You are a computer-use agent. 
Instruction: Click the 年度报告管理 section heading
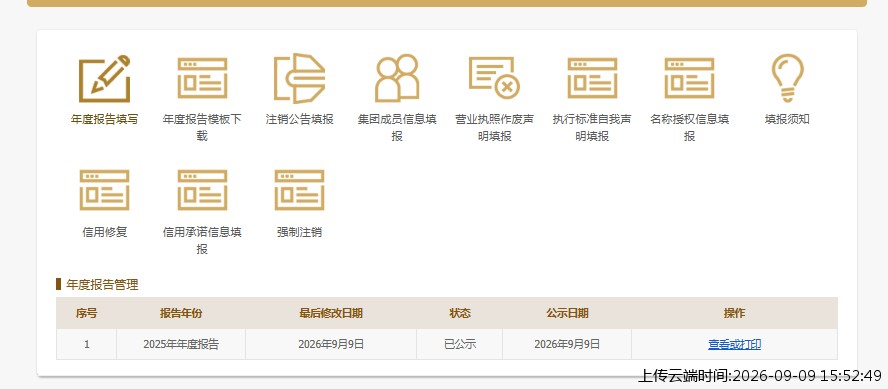[x=102, y=285]
